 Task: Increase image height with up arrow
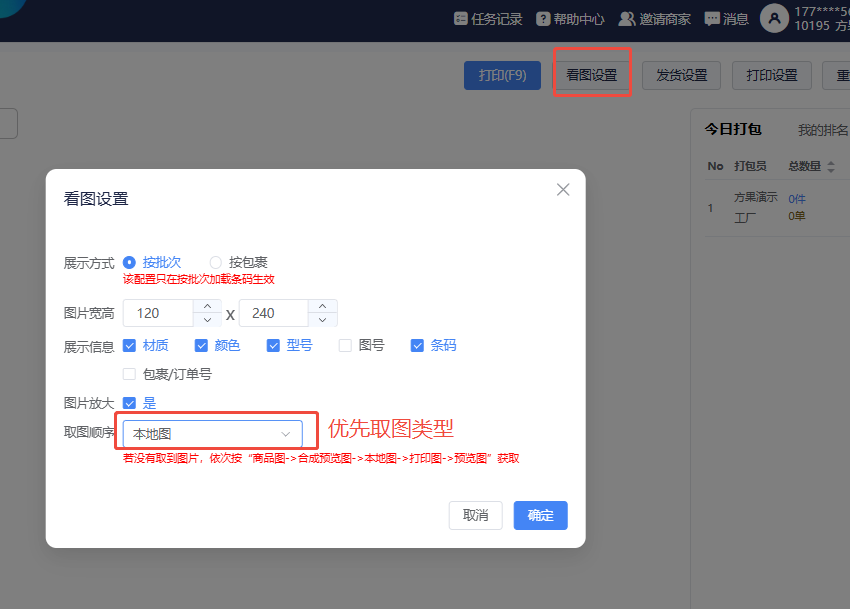point(323,306)
